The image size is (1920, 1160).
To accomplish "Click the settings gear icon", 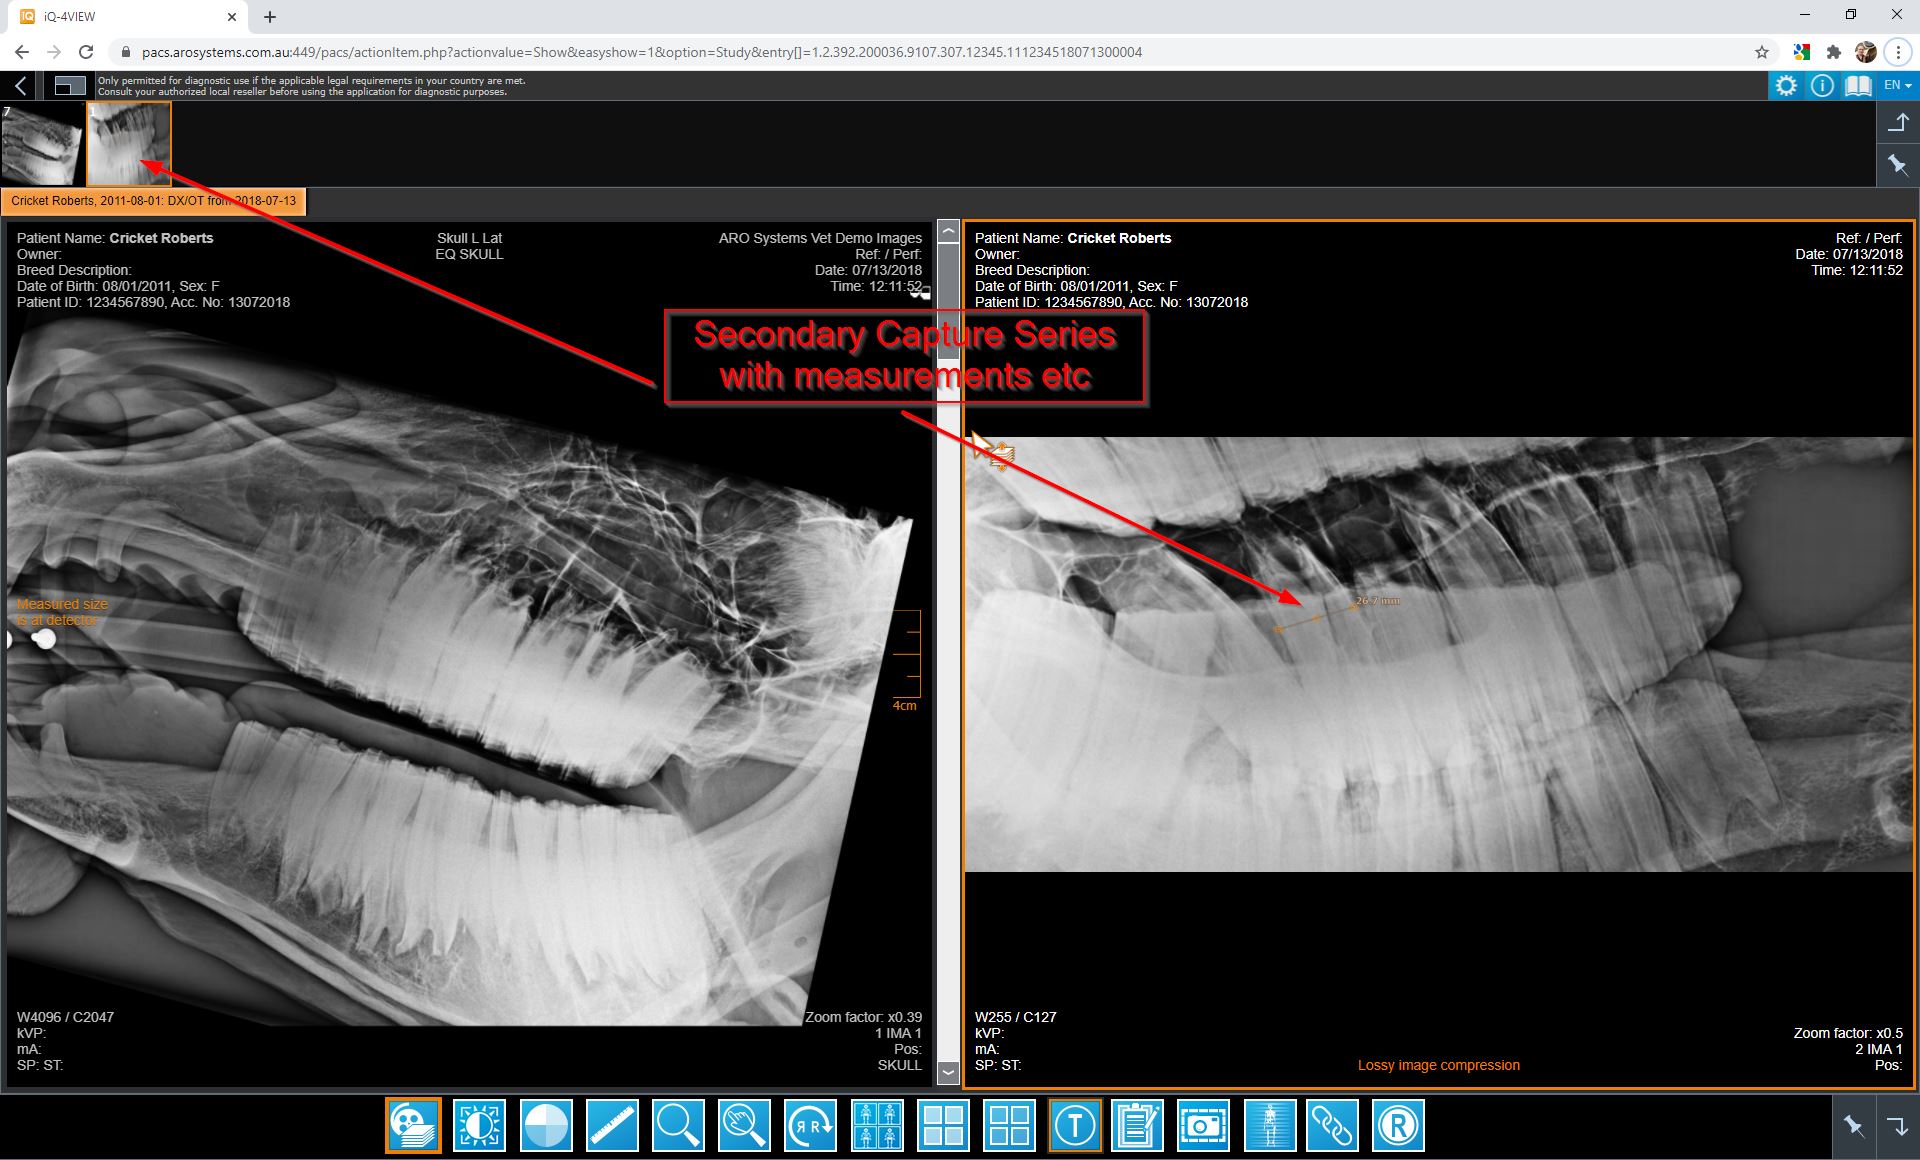I will point(1788,85).
